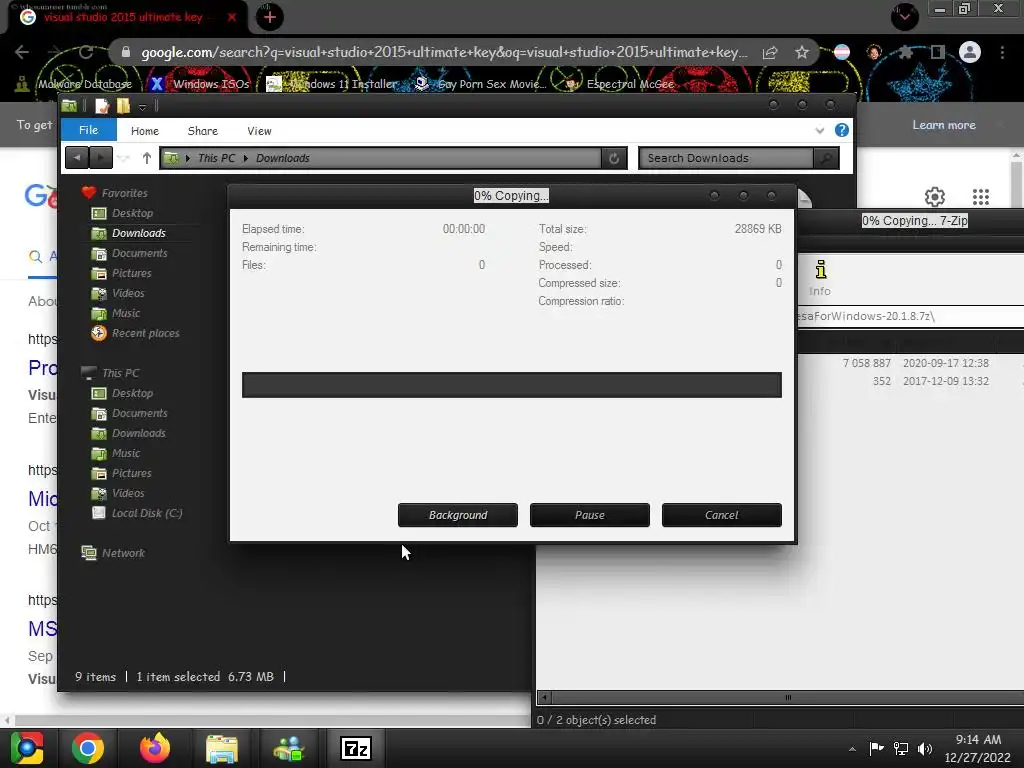
Task: Click the volume icon in system tray
Action: tap(925, 748)
